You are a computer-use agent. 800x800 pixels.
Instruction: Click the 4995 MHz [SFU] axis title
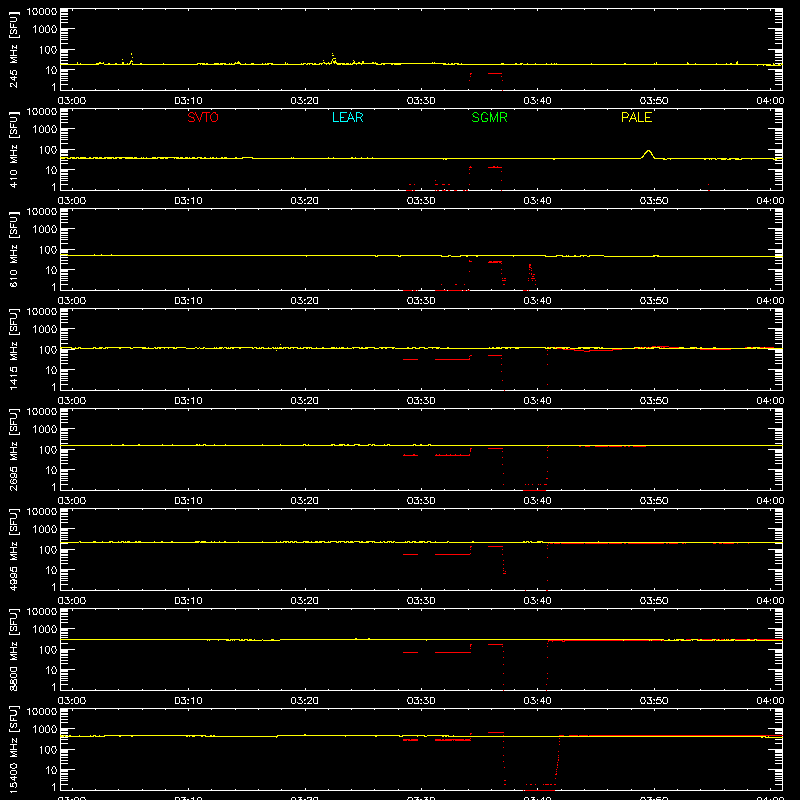(x=13, y=549)
